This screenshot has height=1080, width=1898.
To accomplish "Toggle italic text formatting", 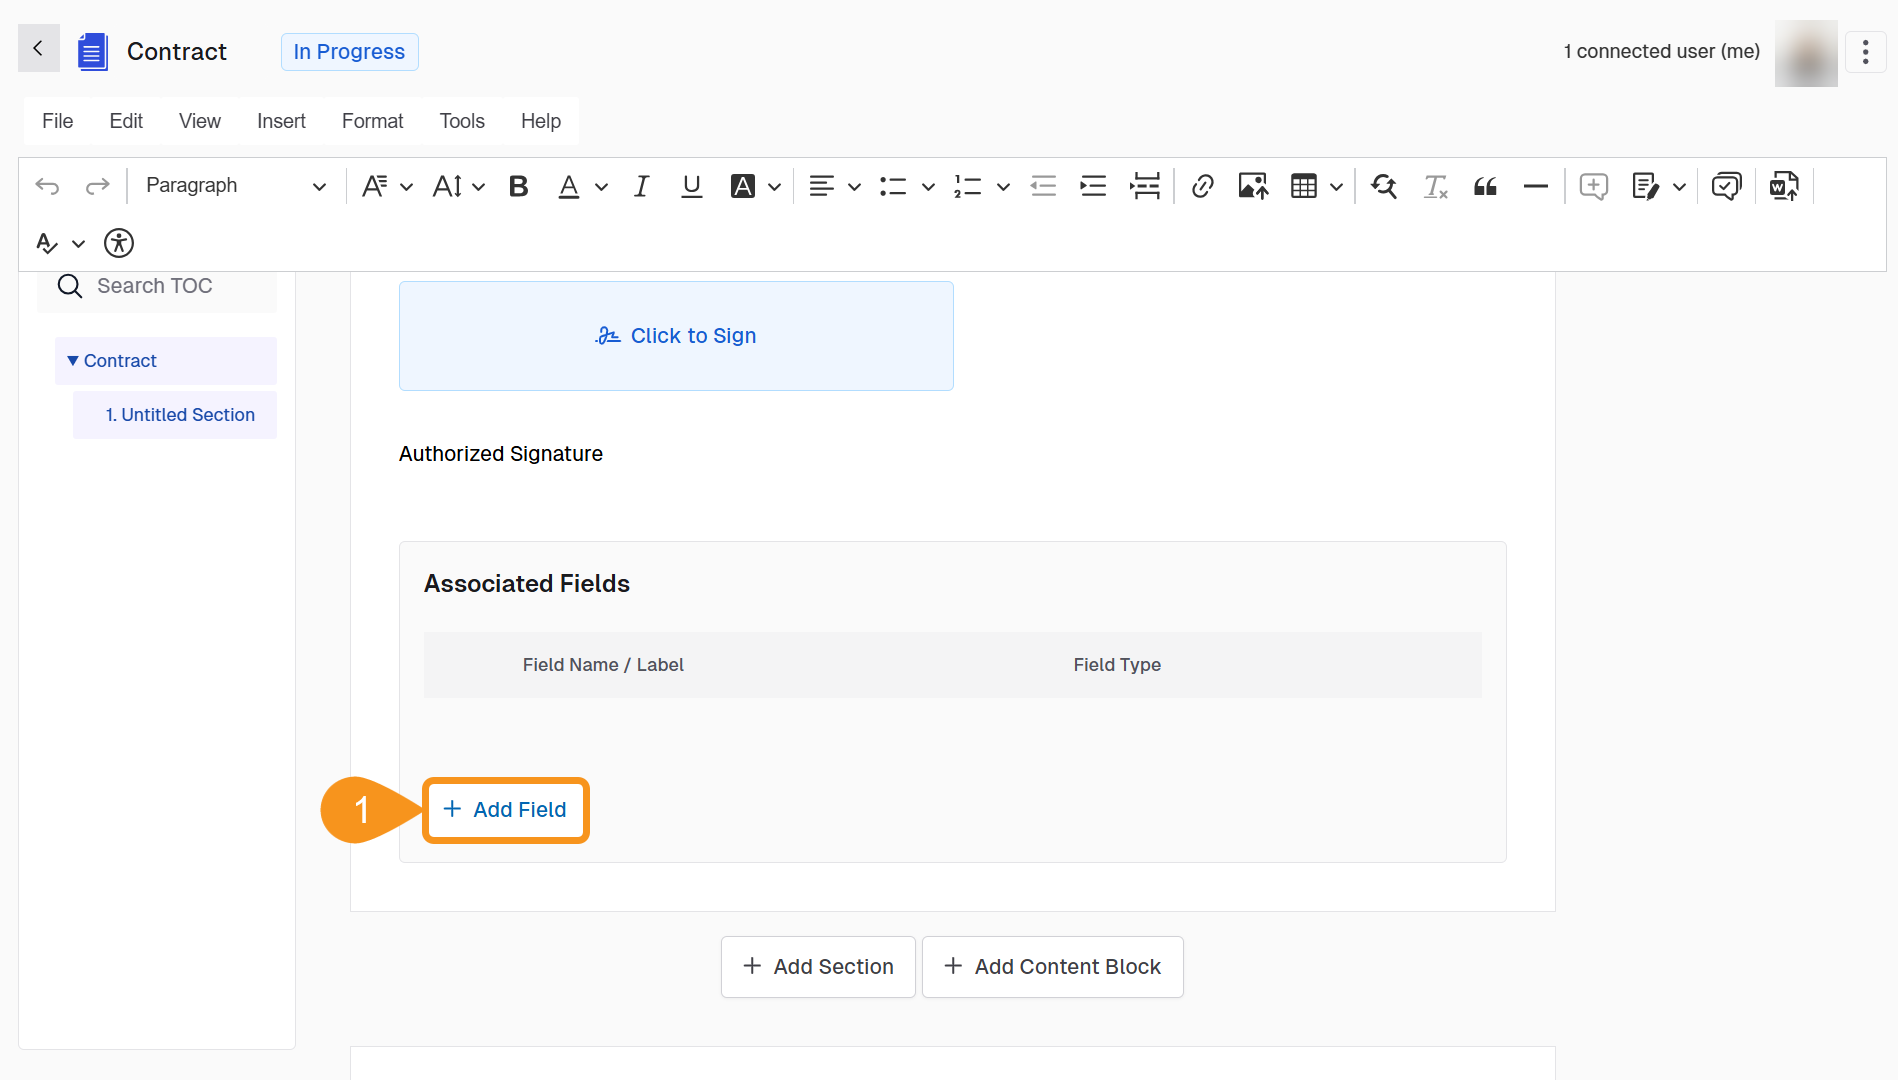I will click(641, 186).
